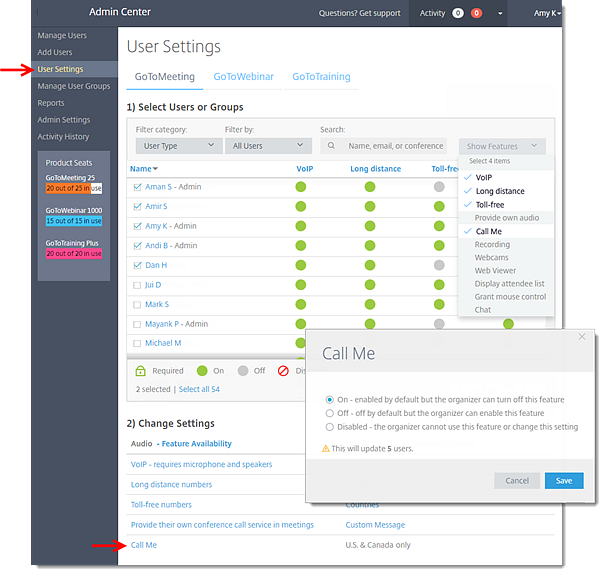The height and width of the screenshot is (570, 600).
Task: Check Mark S checkbox
Action: [137, 305]
